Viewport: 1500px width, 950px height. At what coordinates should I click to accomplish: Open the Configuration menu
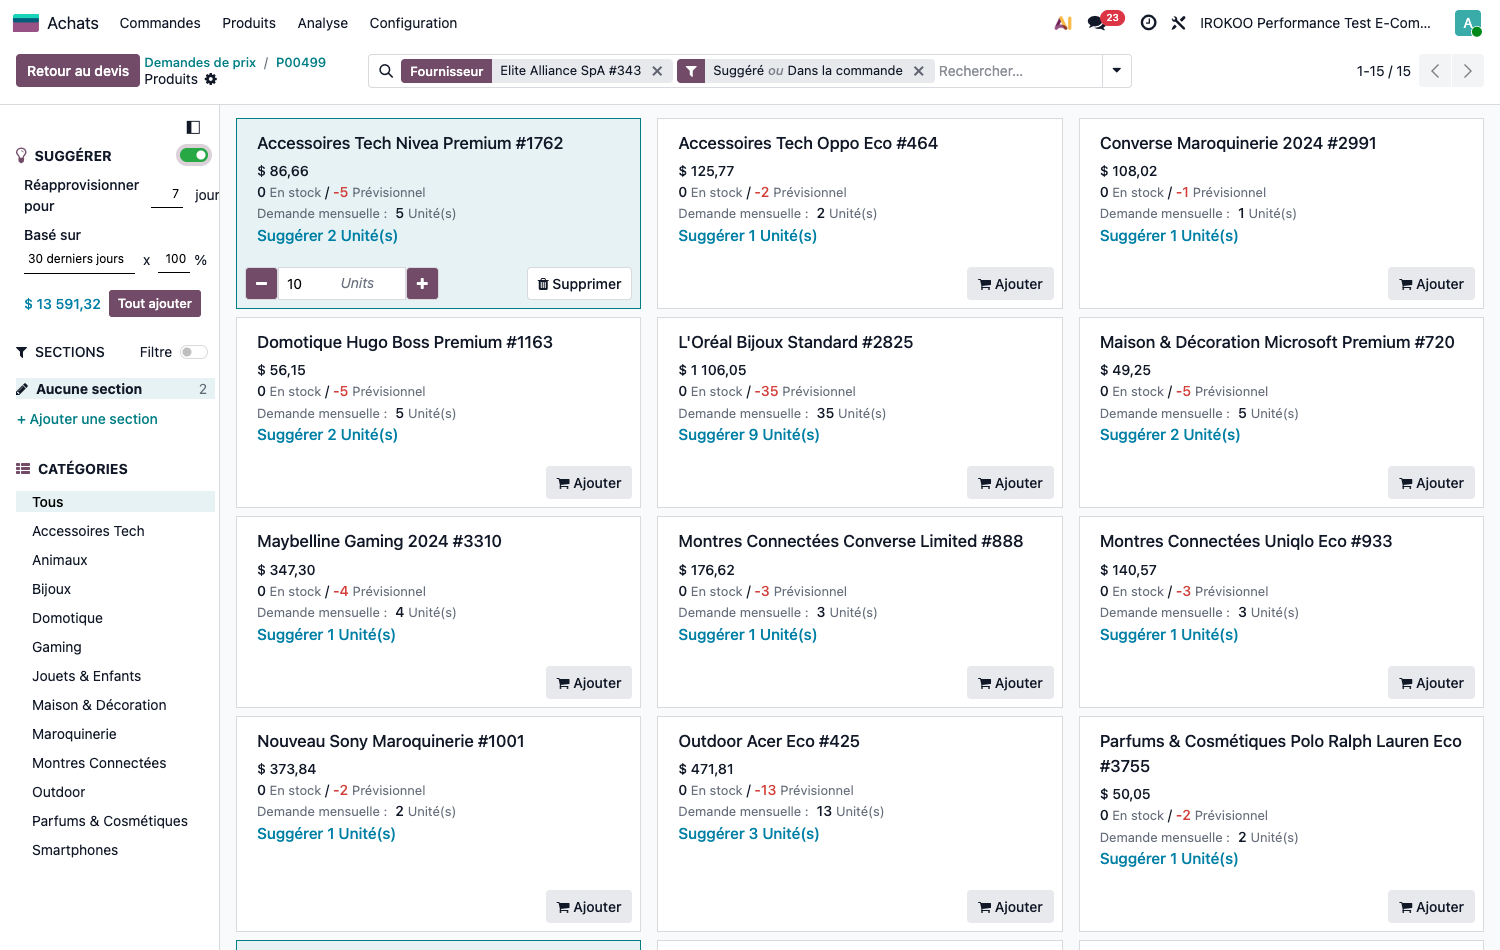click(x=413, y=23)
